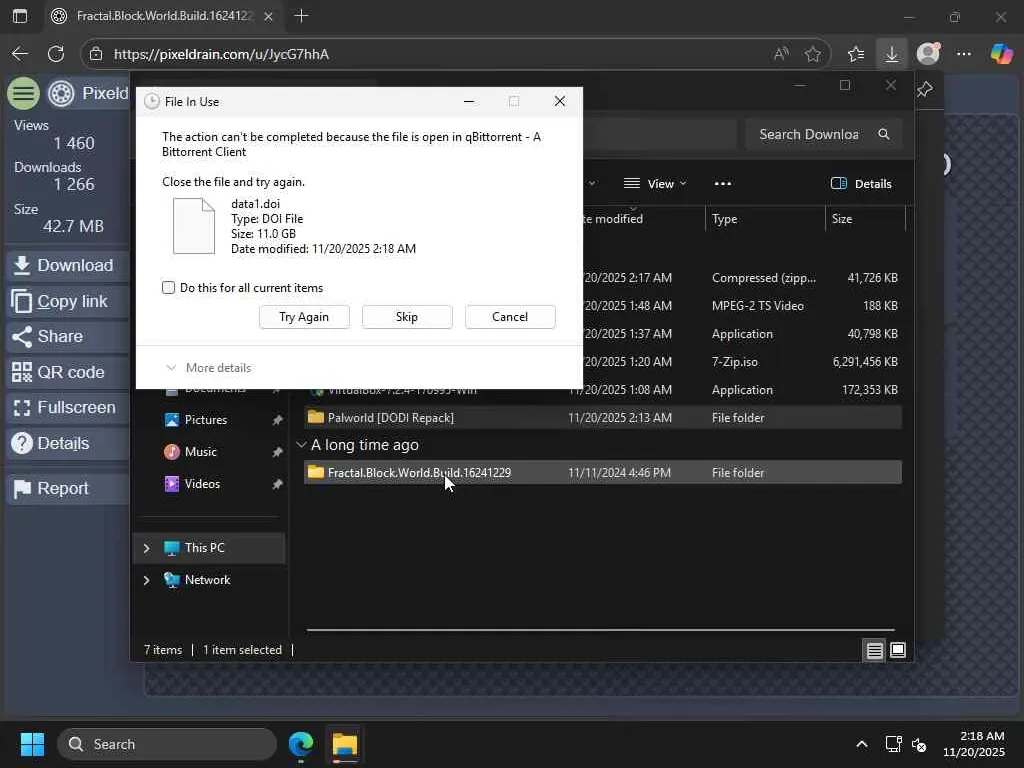This screenshot has width=1024, height=768.
Task: Click the search magnifier icon in Explorer
Action: (884, 134)
